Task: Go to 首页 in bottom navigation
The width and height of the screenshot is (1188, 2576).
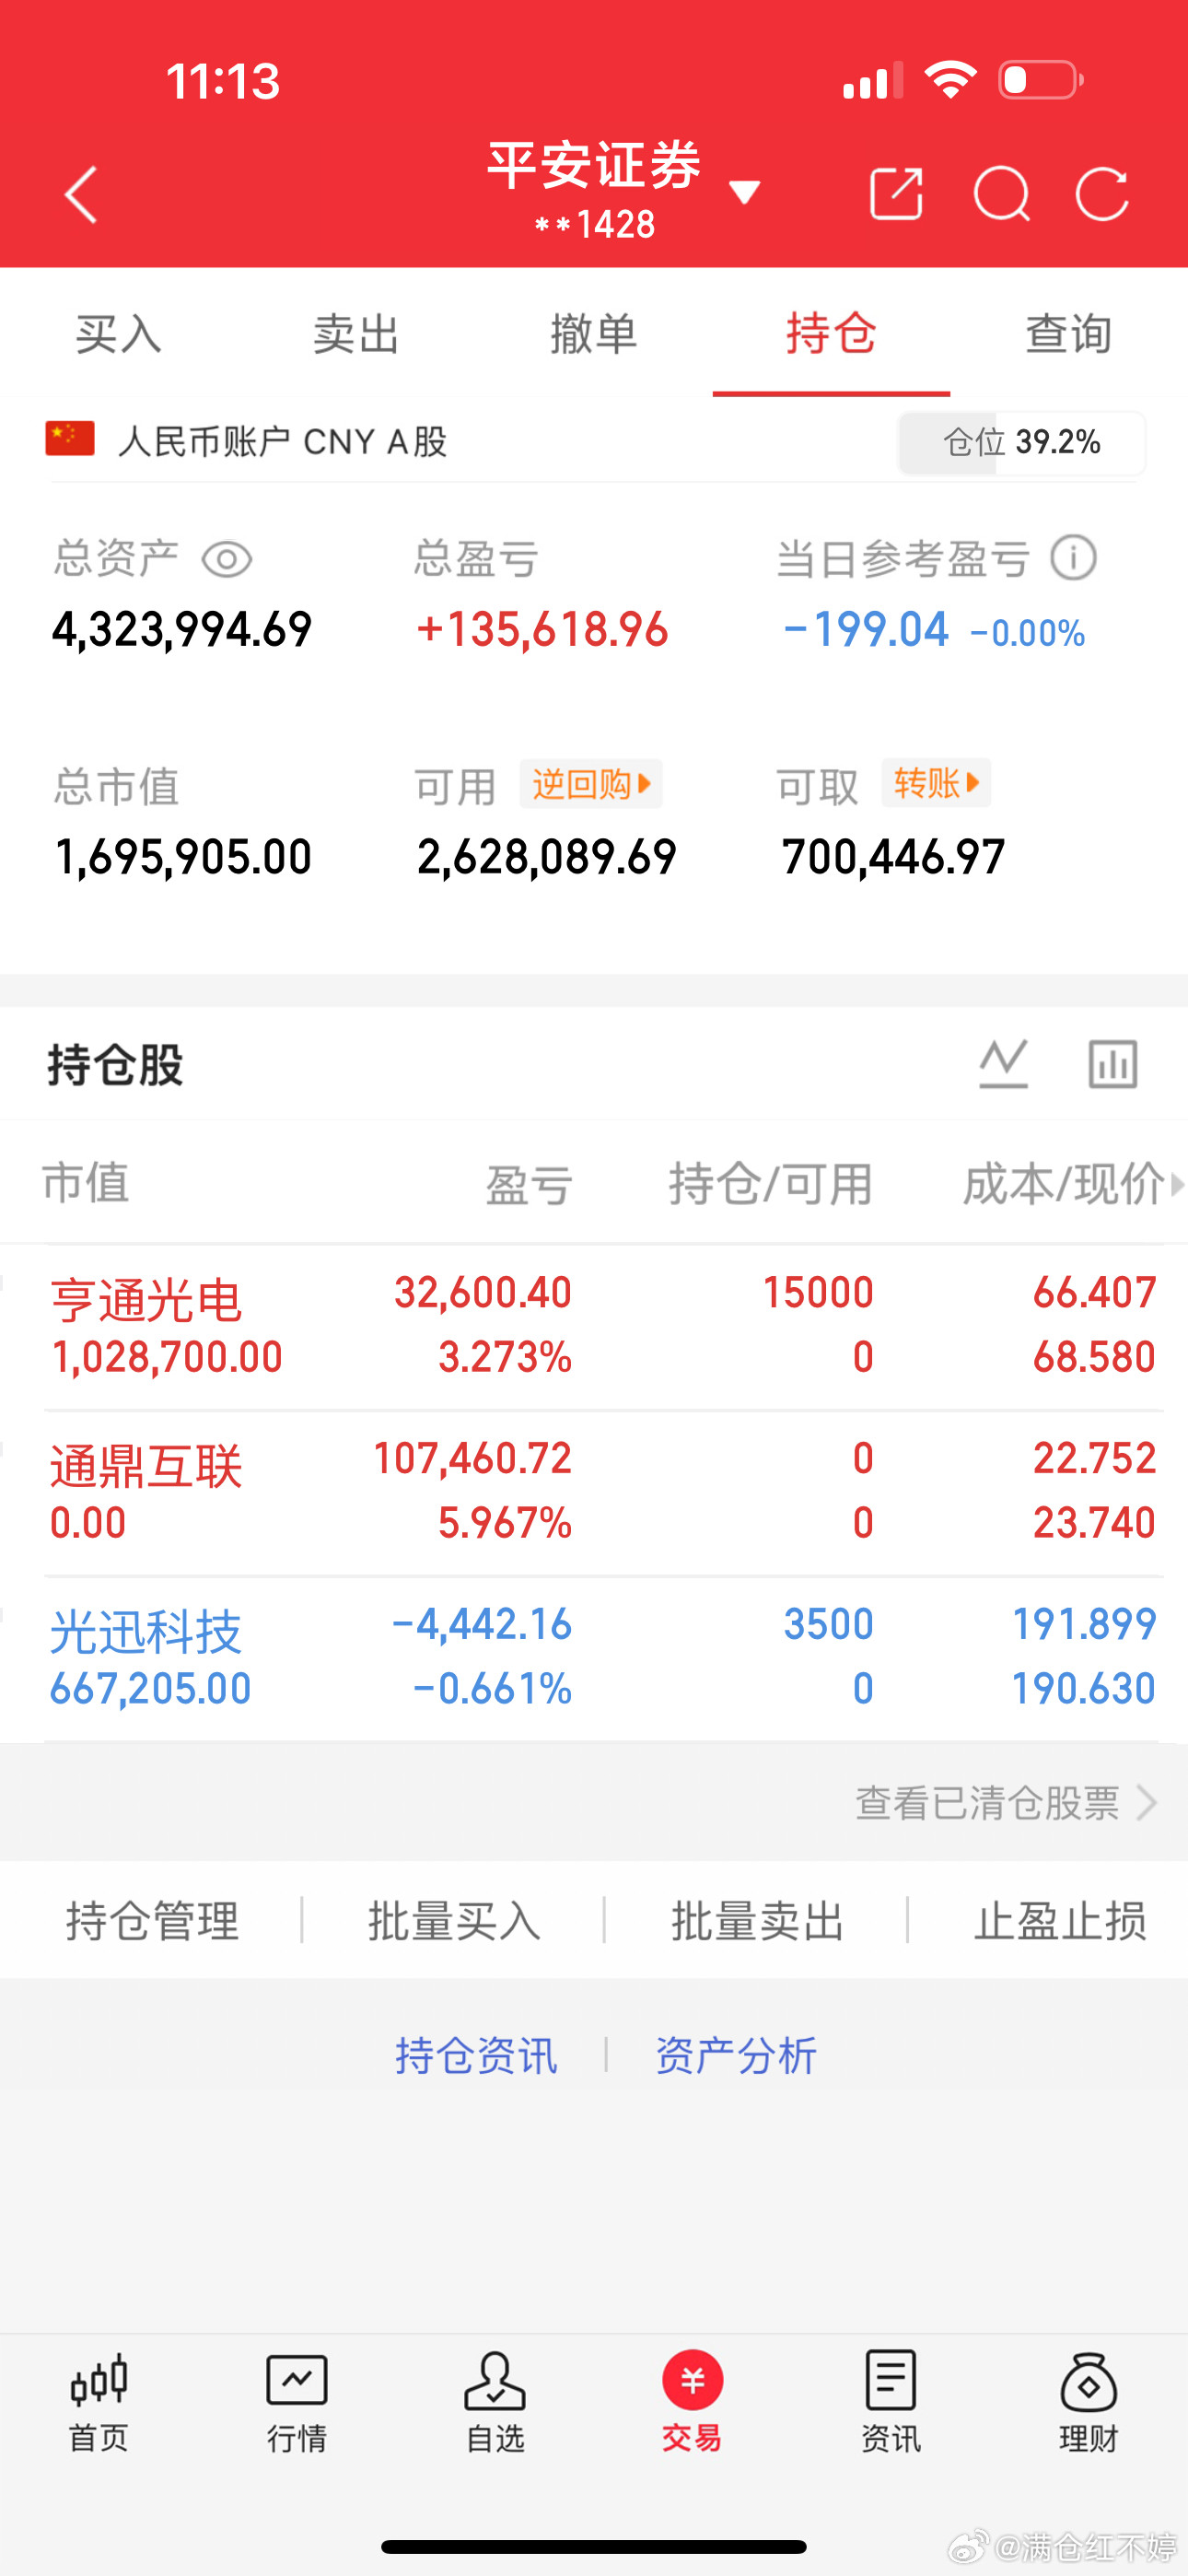Action: (99, 2403)
